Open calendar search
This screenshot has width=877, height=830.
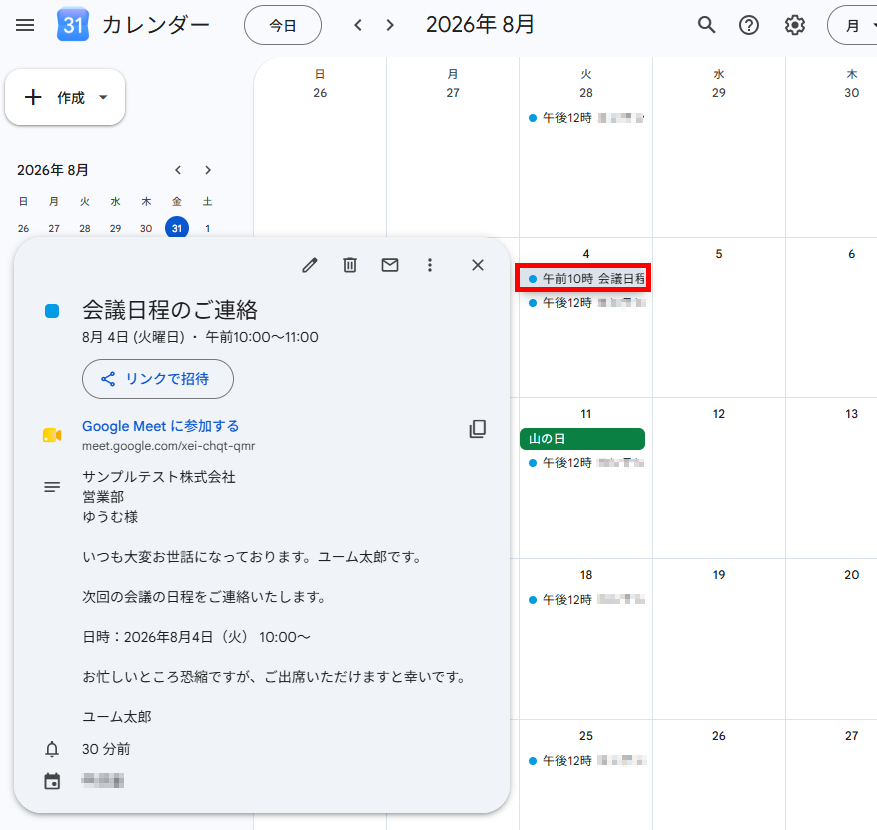[x=706, y=25]
